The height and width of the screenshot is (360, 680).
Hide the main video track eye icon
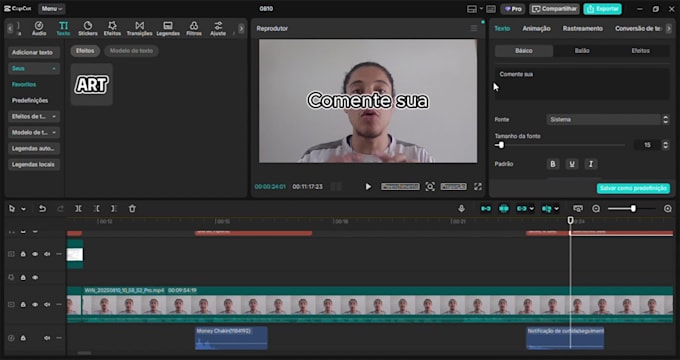(x=35, y=304)
